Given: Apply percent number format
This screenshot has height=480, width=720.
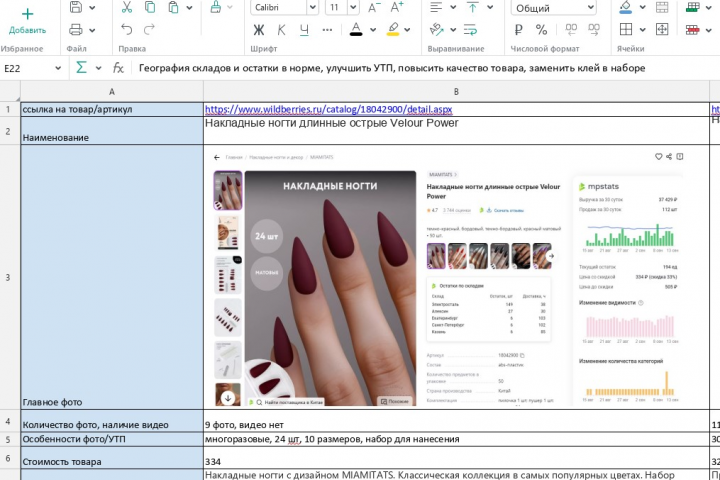Looking at the screenshot, I should tap(541, 30).
